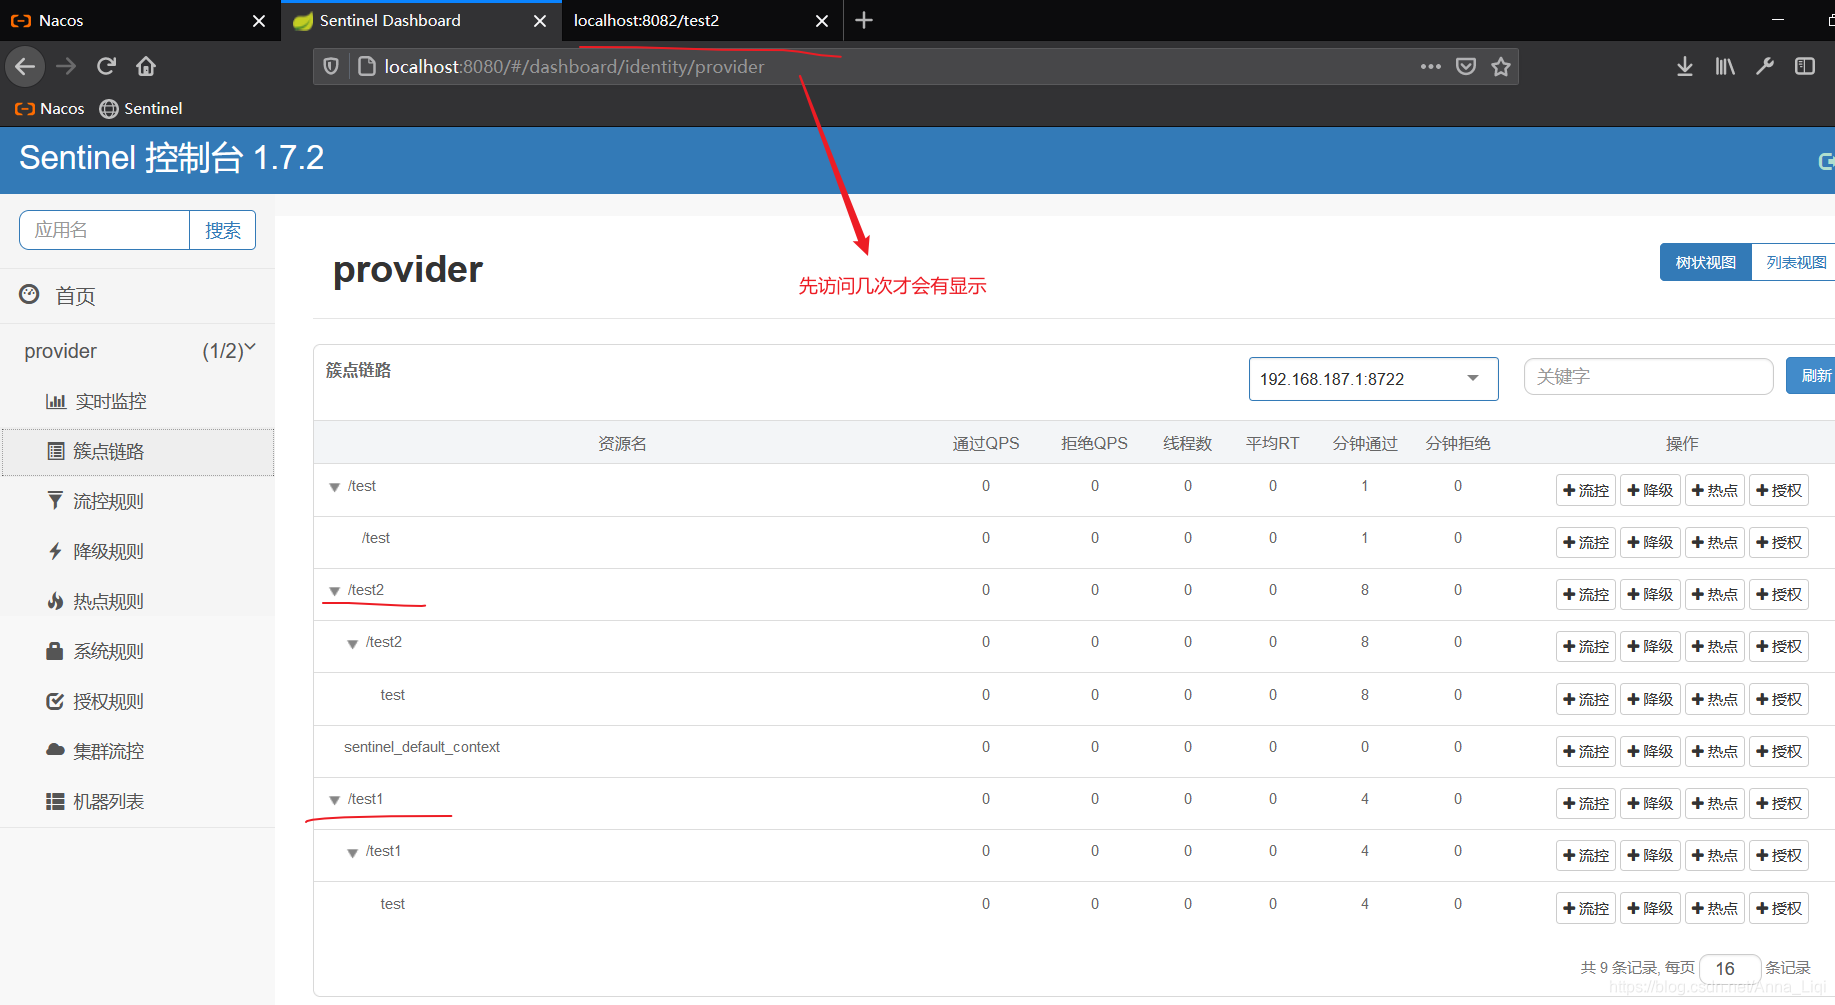Image resolution: width=1835 pixels, height=1005 pixels.
Task: Click the 刷新 button
Action: click(x=1811, y=376)
